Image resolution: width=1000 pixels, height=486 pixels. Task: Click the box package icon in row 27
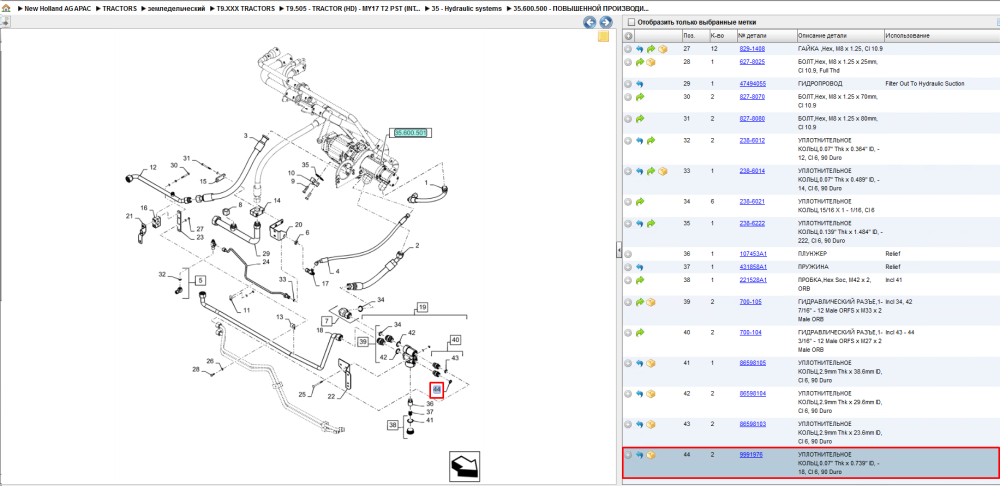tap(663, 49)
